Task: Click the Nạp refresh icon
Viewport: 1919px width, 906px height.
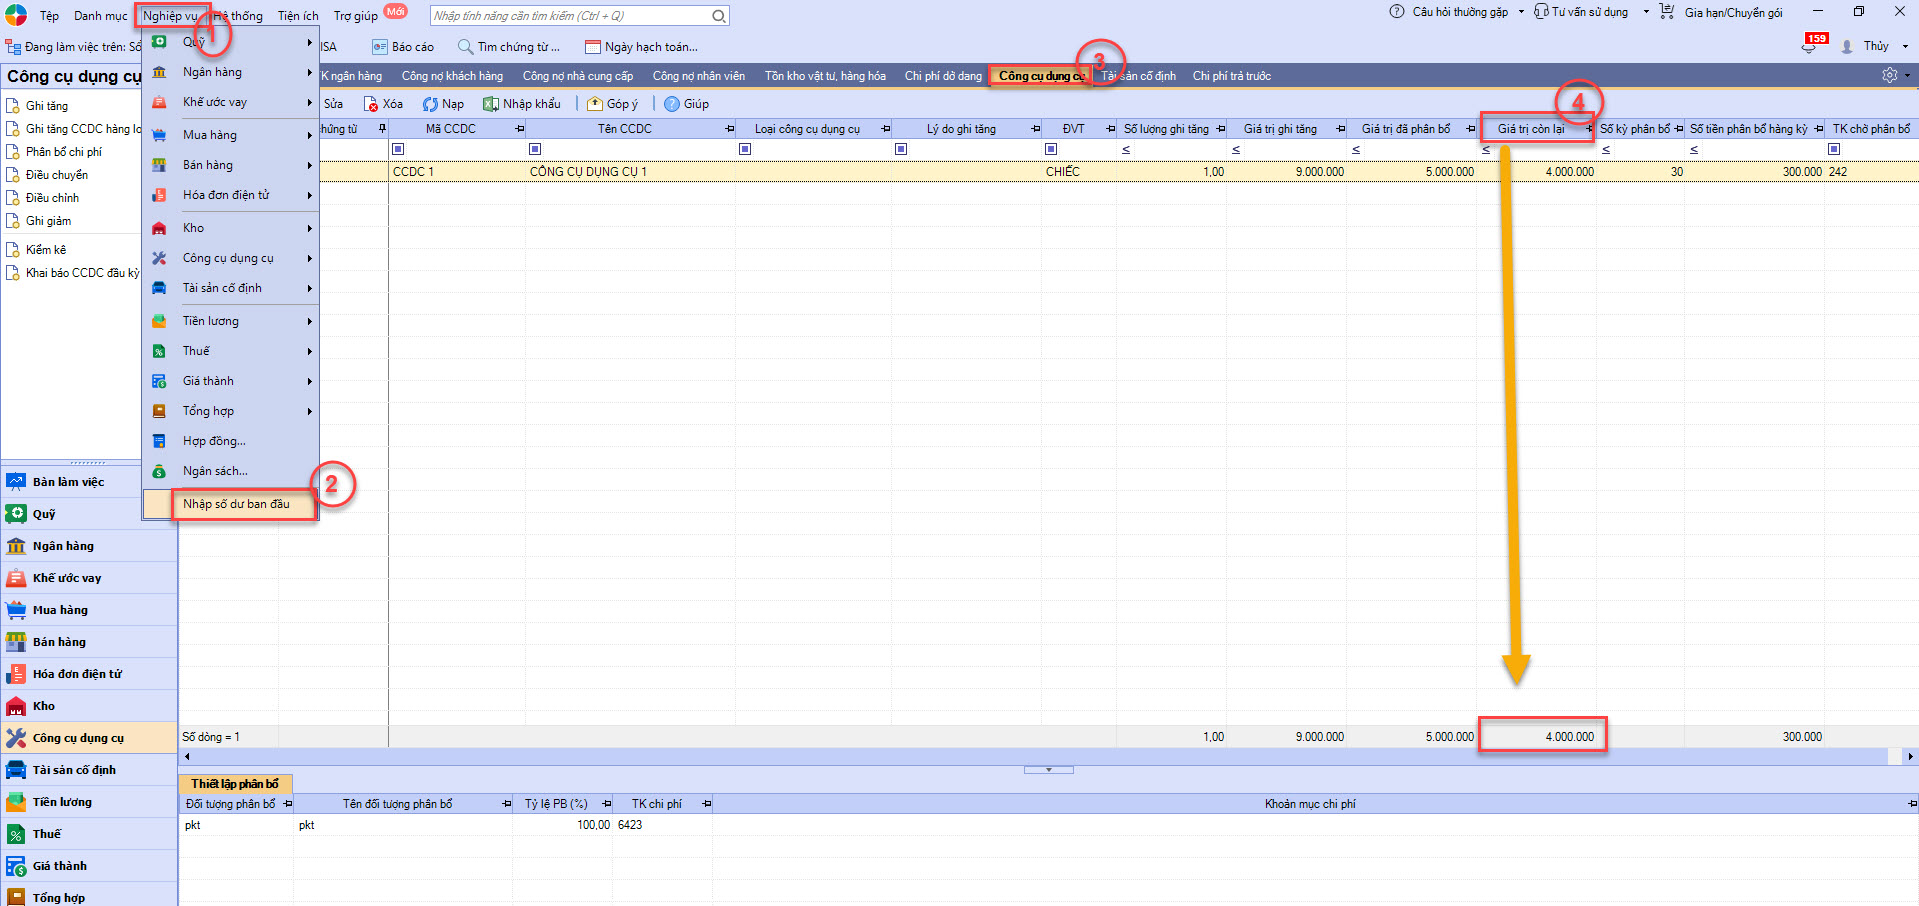Action: point(430,104)
